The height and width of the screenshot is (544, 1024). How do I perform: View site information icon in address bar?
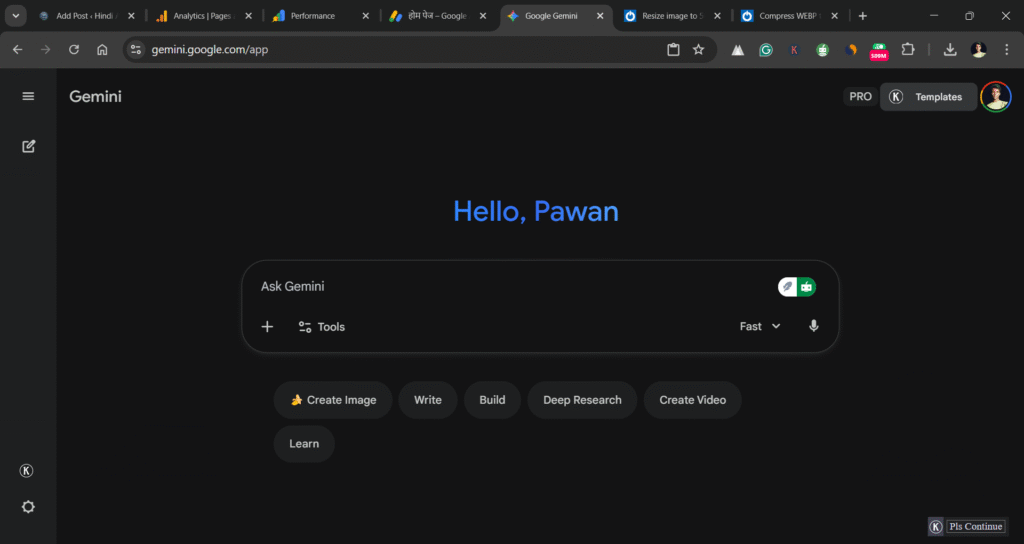(x=136, y=50)
